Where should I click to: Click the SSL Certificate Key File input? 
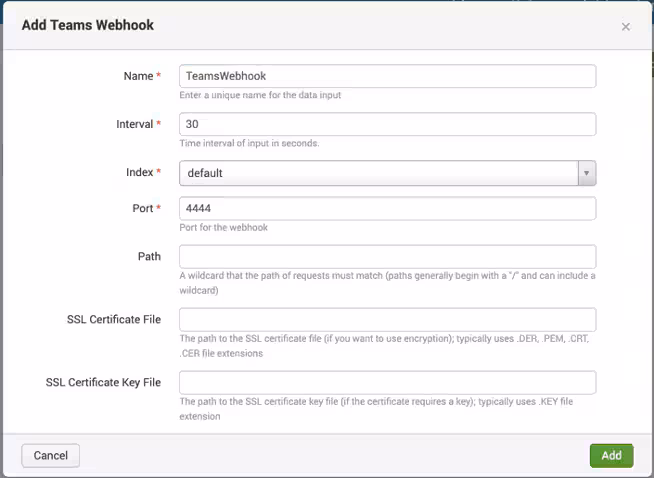(x=387, y=382)
